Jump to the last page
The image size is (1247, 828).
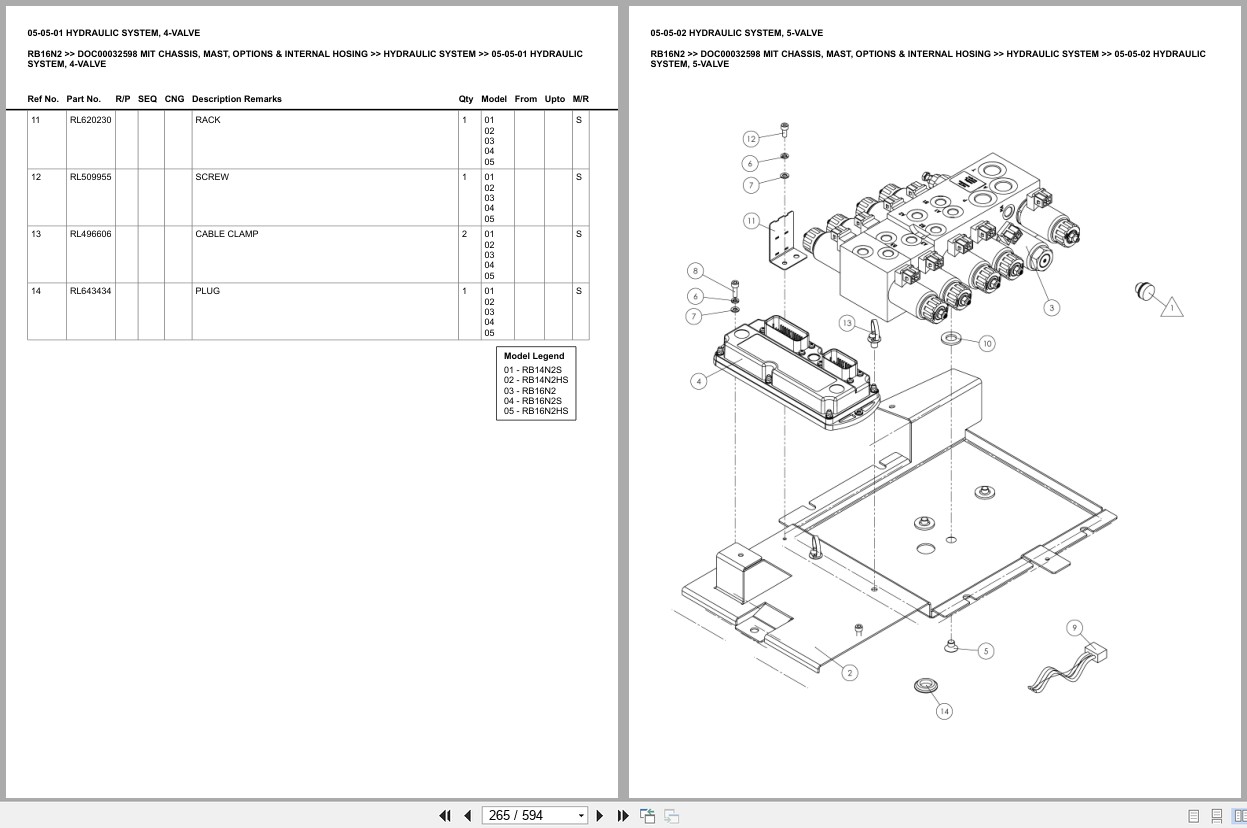623,816
